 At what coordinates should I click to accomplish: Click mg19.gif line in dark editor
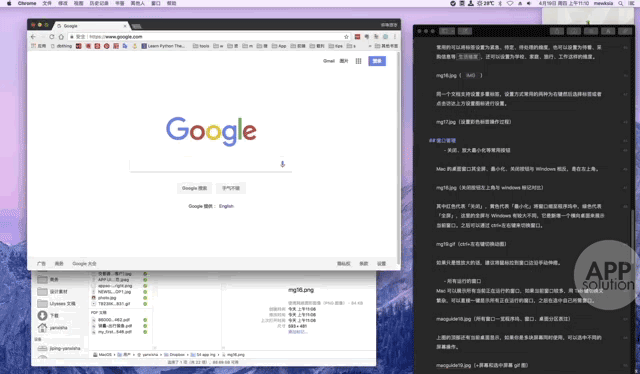471,244
